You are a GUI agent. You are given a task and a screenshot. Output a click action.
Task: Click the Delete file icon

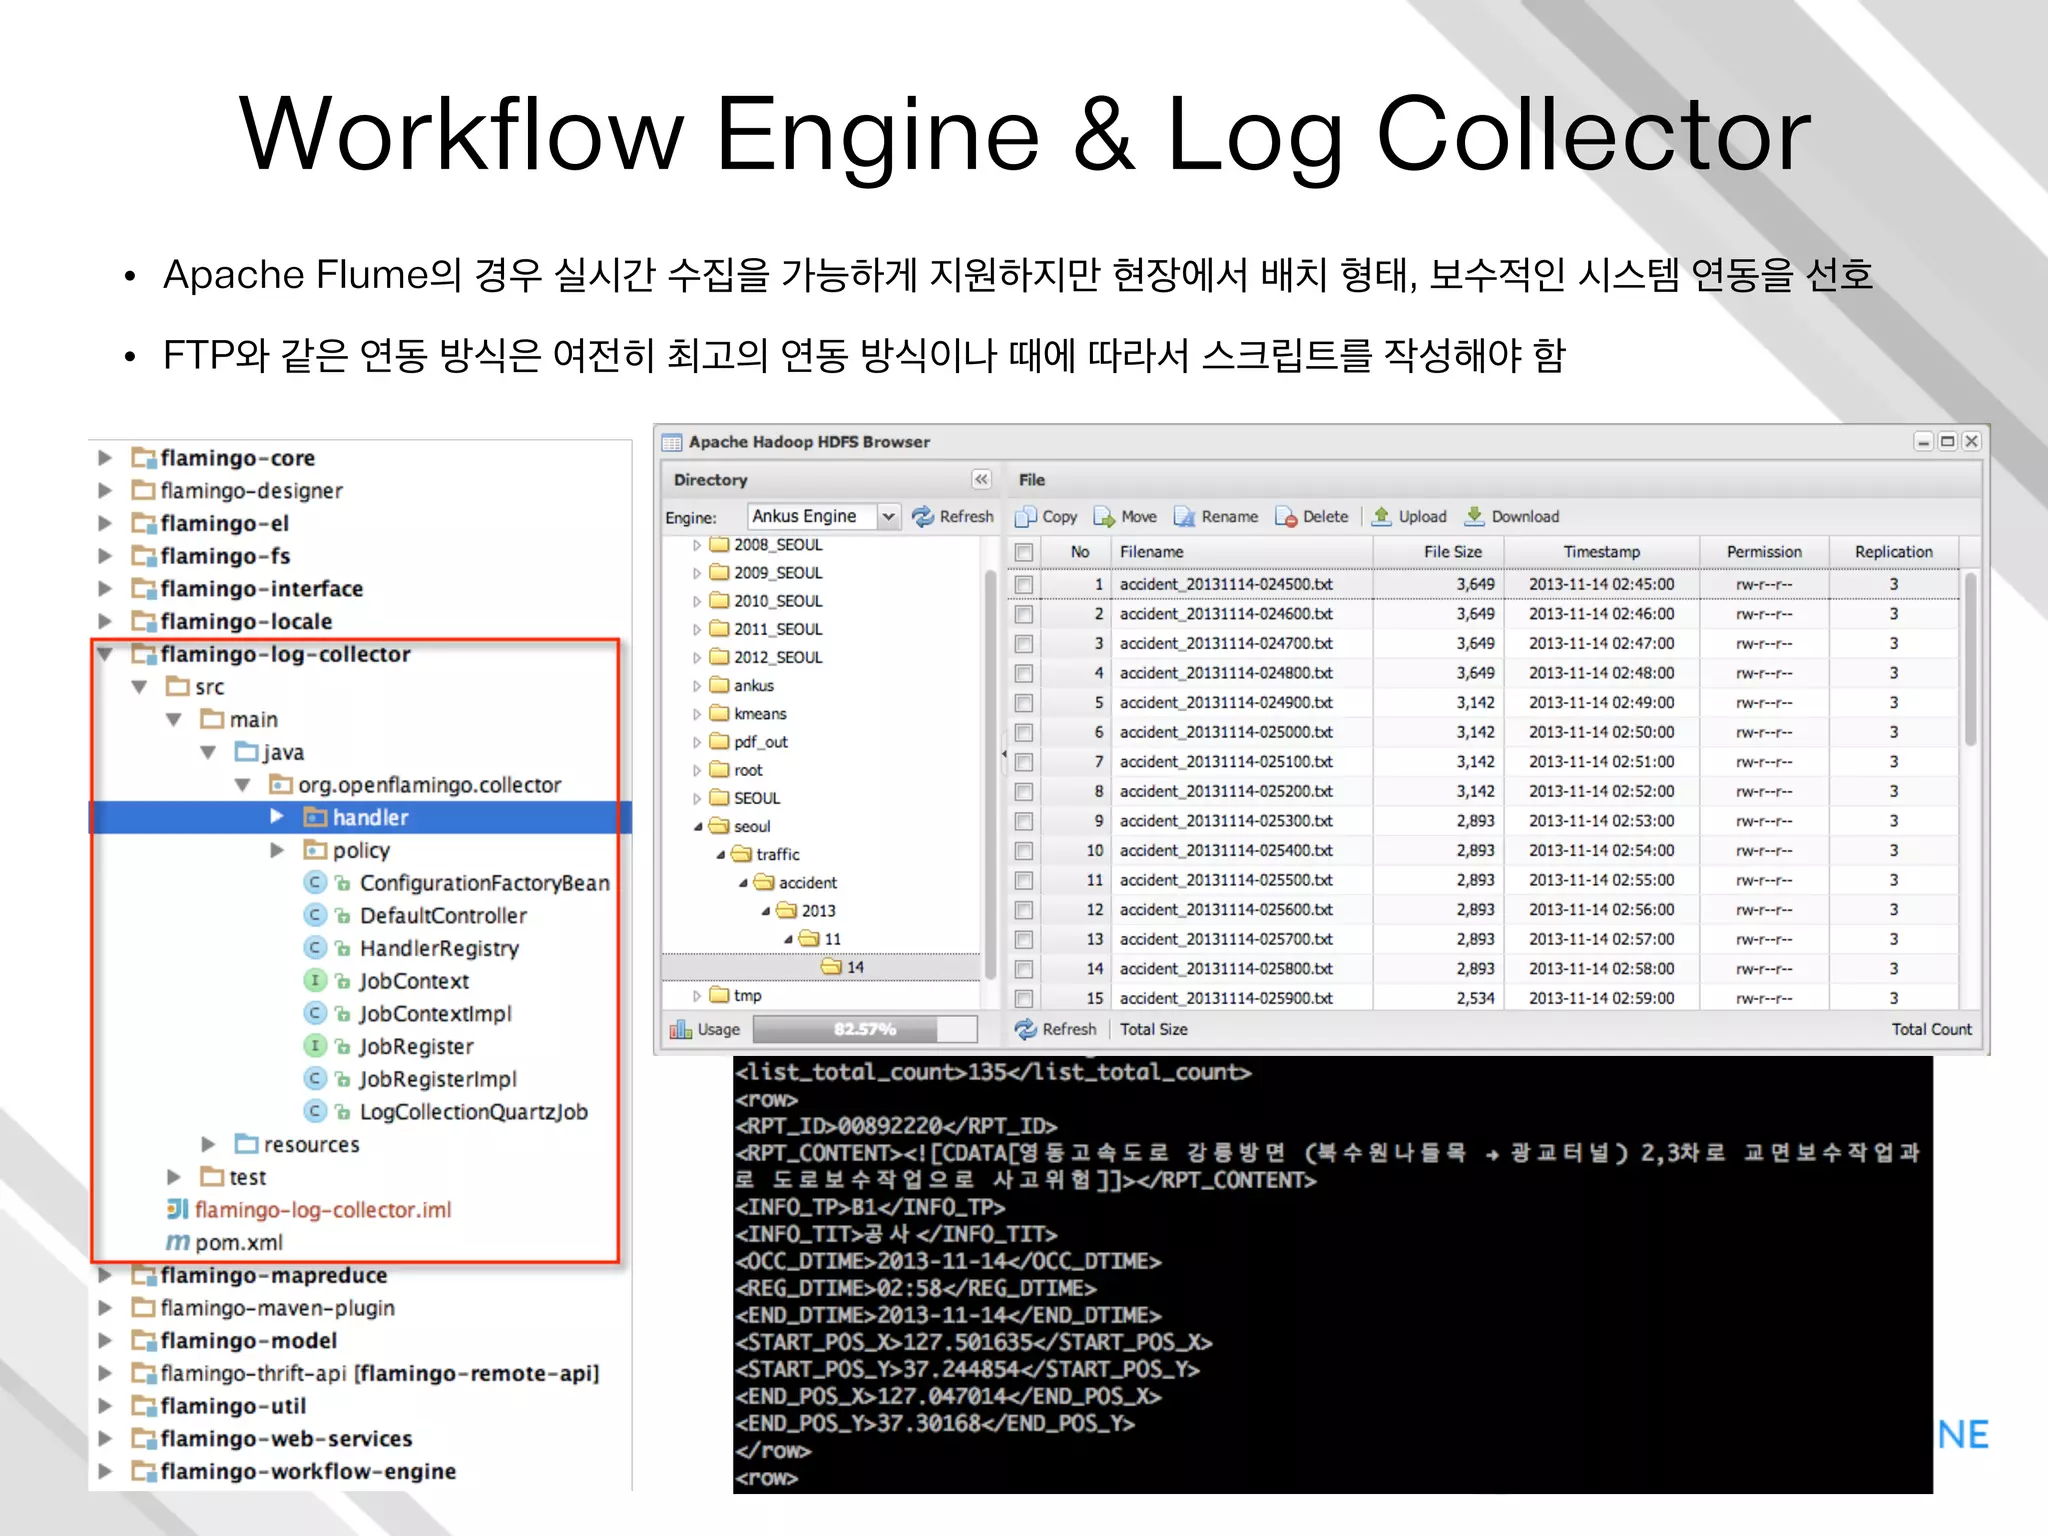pos(1286,517)
